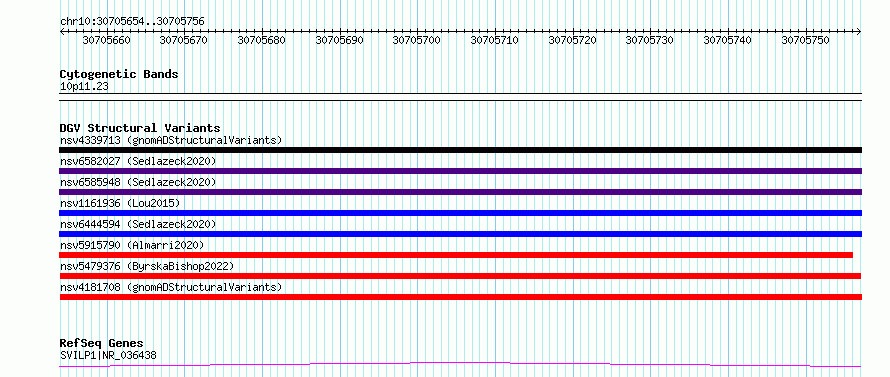This screenshot has width=890, height=377.
Task: Click the chr10:30705654..30705756 region label
Action: click(x=132, y=22)
